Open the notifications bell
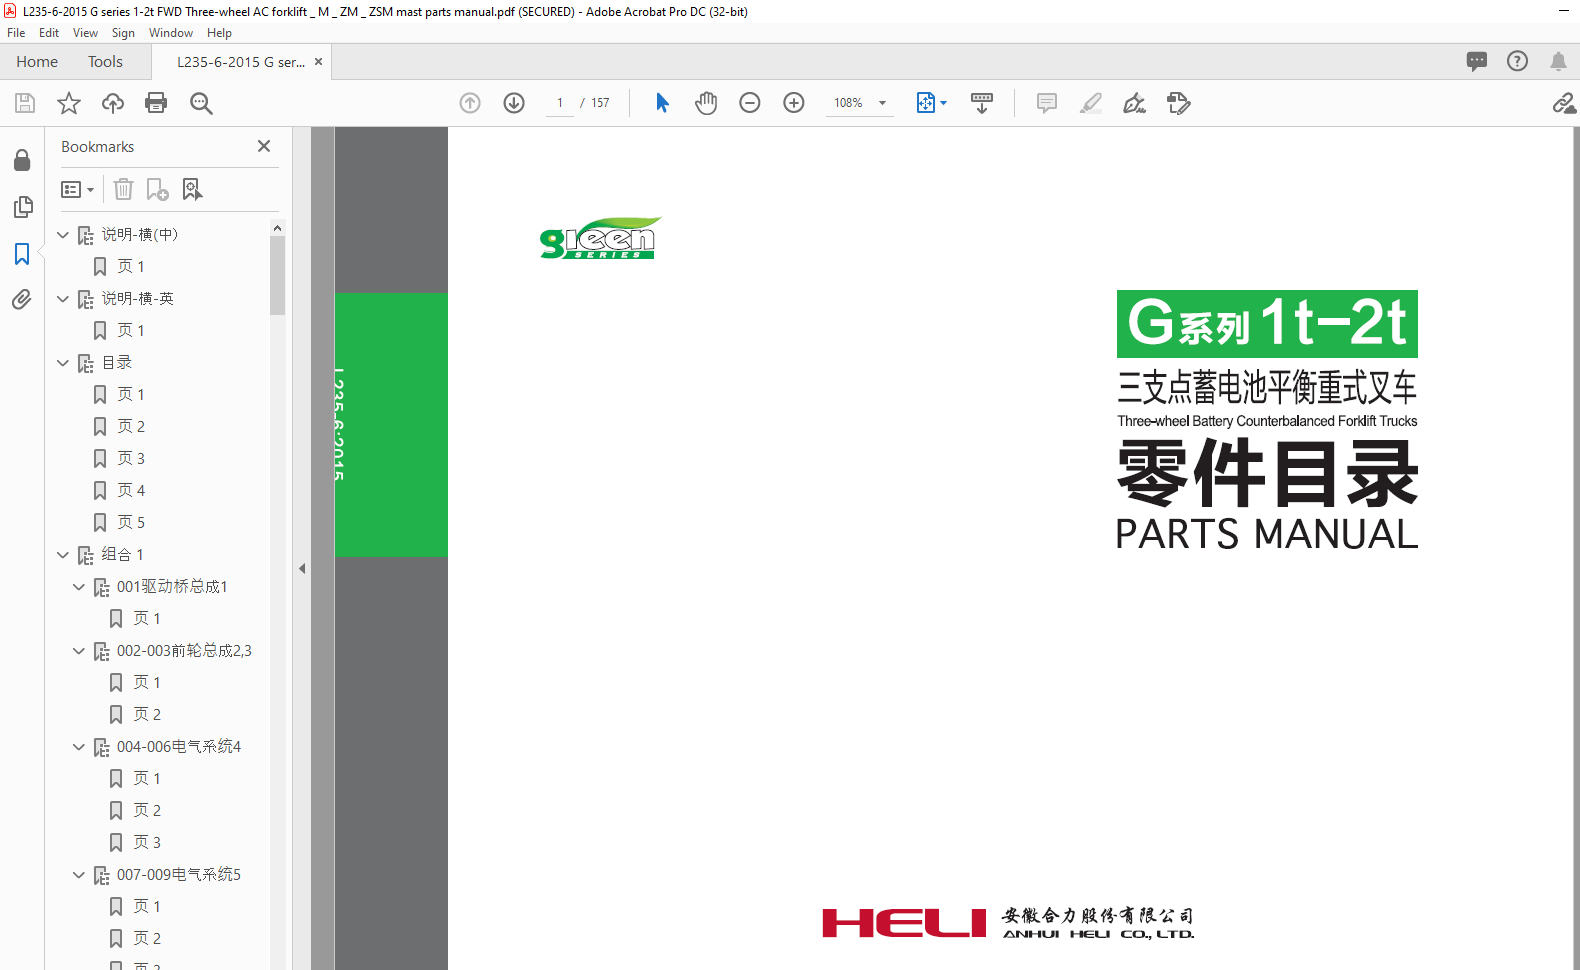Screen dimensions: 1580x970 click(x=1558, y=61)
